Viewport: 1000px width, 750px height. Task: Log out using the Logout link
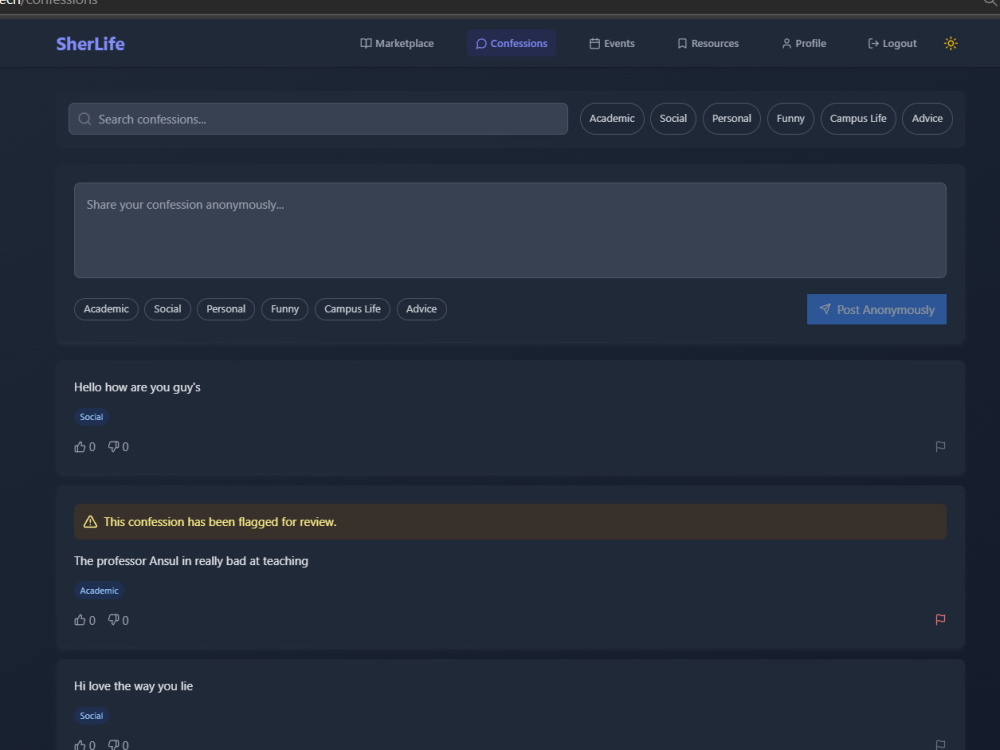[892, 43]
